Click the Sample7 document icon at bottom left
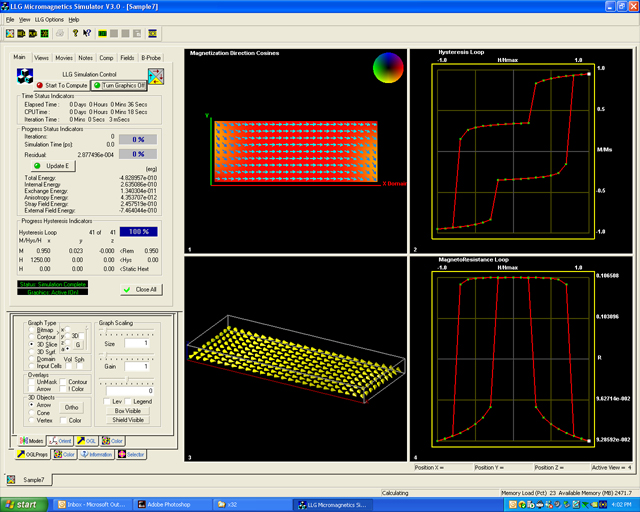The image size is (640, 512). pos(11,479)
